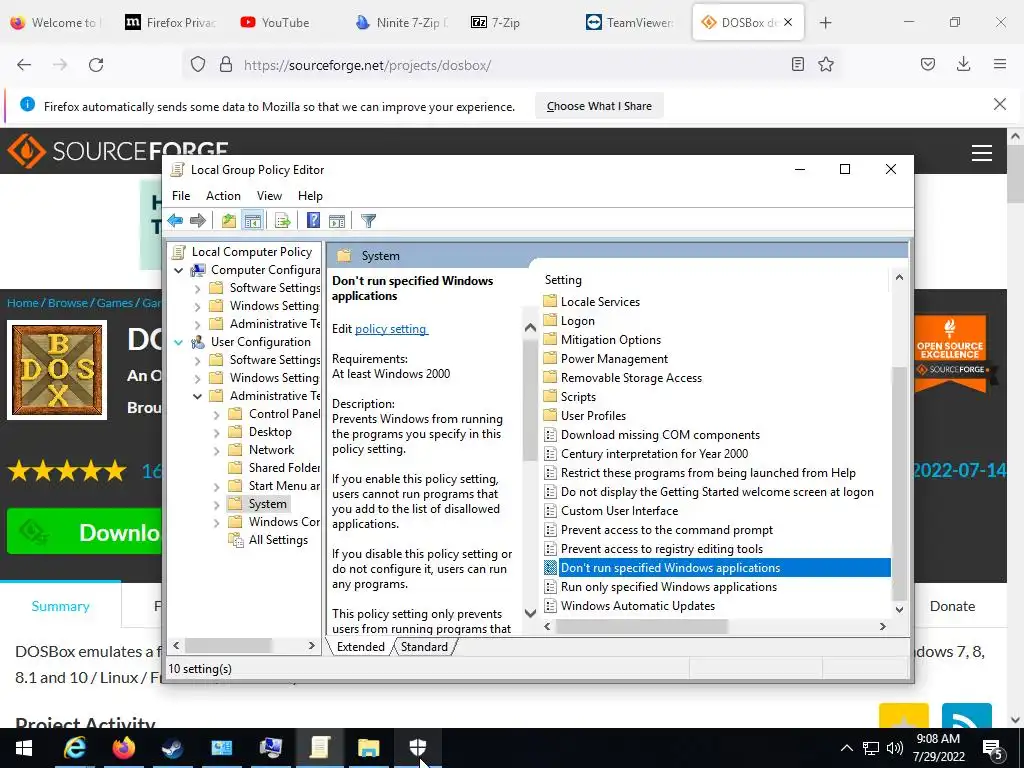
Task: Click Firefox reload page icon
Action: 96,65
